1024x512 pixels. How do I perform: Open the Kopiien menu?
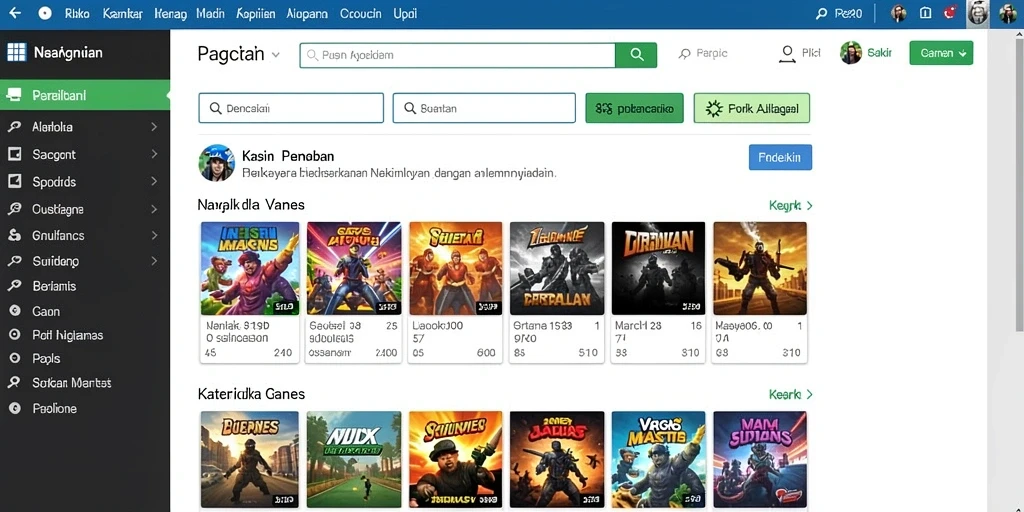point(255,14)
